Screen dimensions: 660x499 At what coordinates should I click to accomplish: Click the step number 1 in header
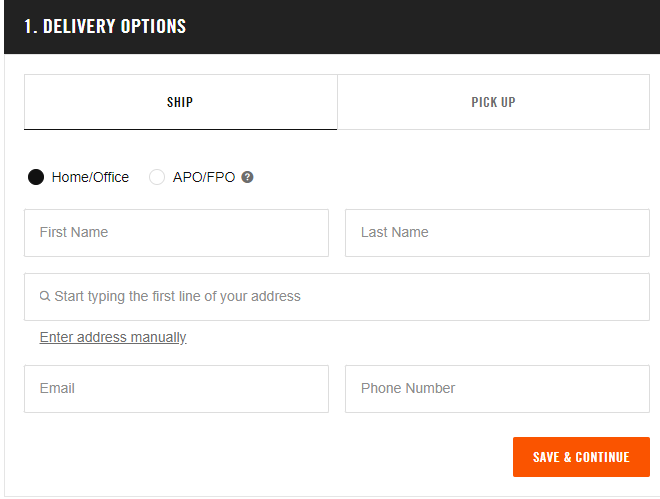[29, 26]
